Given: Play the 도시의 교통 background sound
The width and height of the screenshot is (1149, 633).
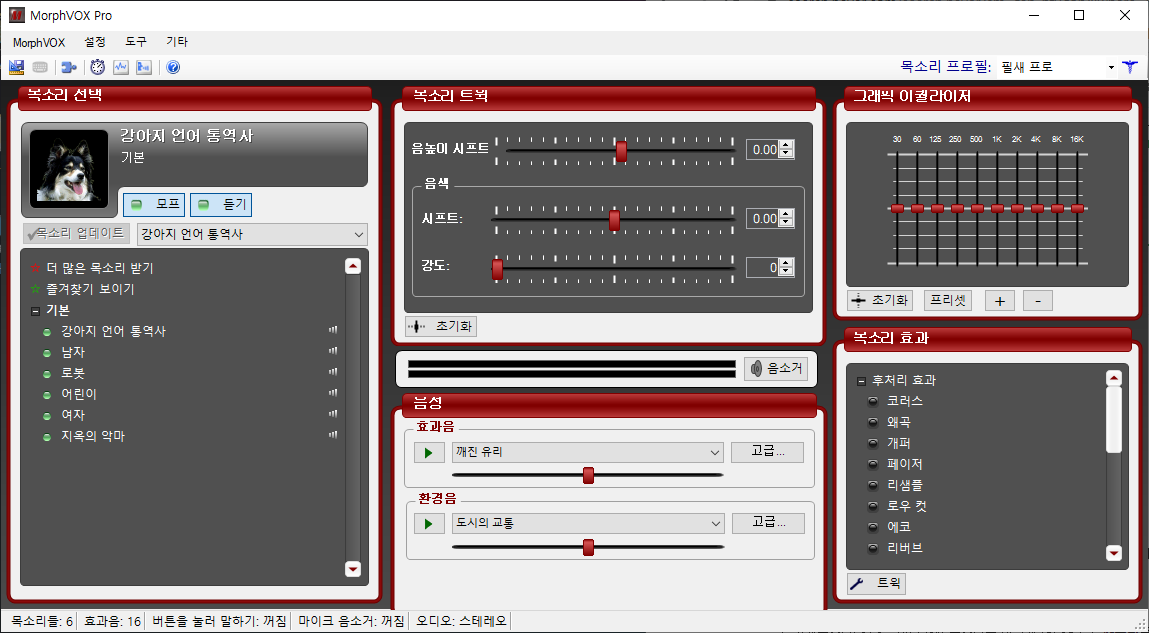Looking at the screenshot, I should 429,524.
